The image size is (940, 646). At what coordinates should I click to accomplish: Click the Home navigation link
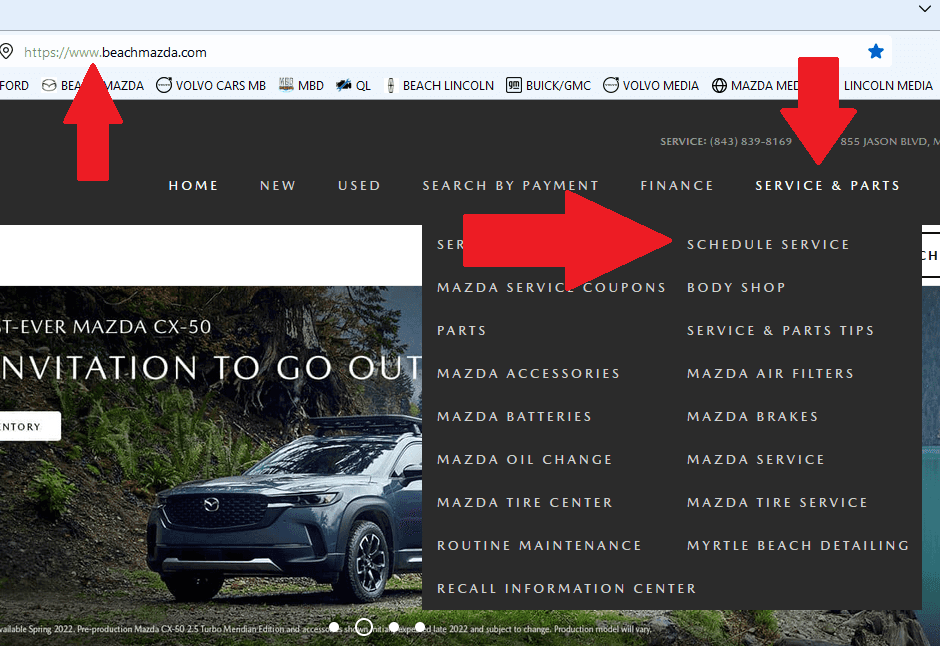[193, 185]
